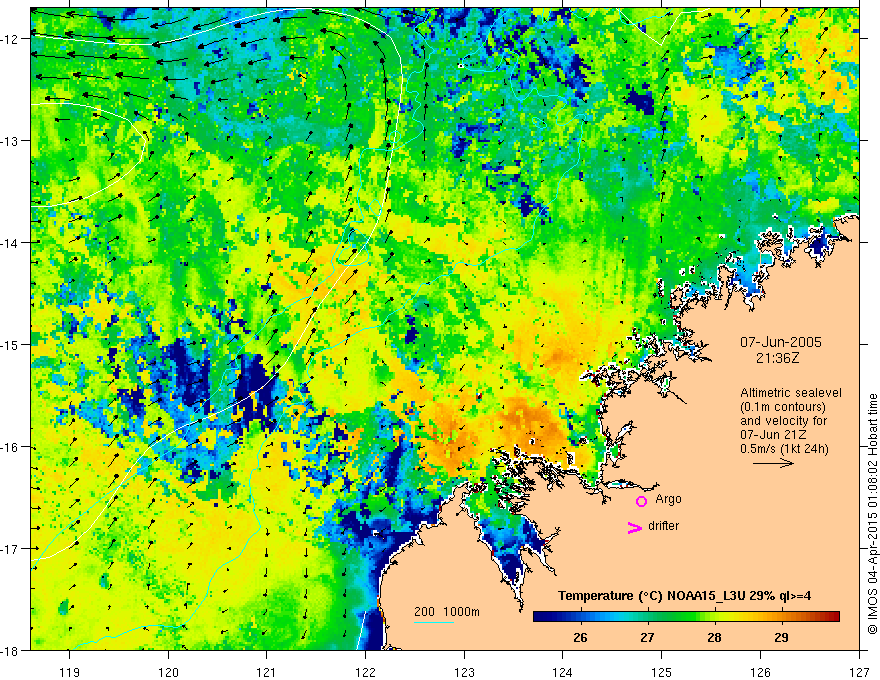Click the date text "07-Jun-2005"

point(781,342)
